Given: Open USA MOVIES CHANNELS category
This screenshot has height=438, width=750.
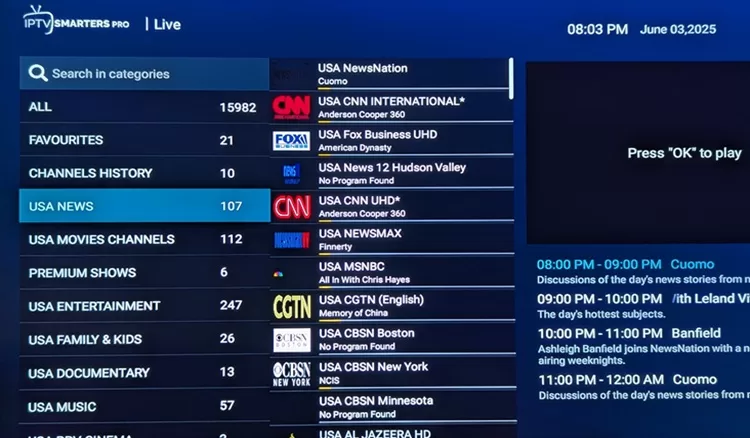Looking at the screenshot, I should [144, 239].
